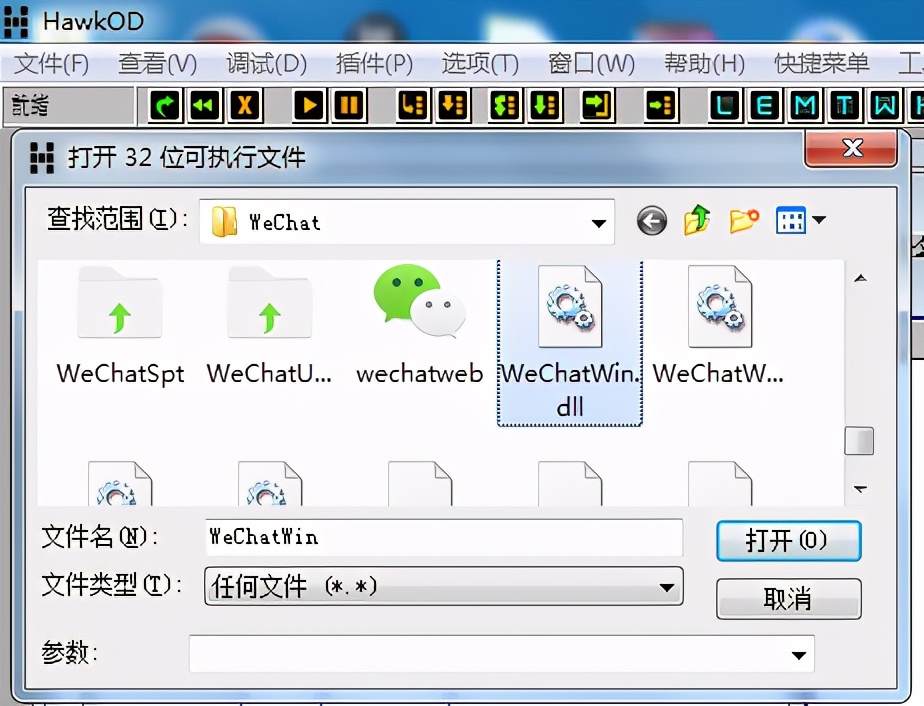Click the down arrow of the file list scrollbar

tap(859, 489)
